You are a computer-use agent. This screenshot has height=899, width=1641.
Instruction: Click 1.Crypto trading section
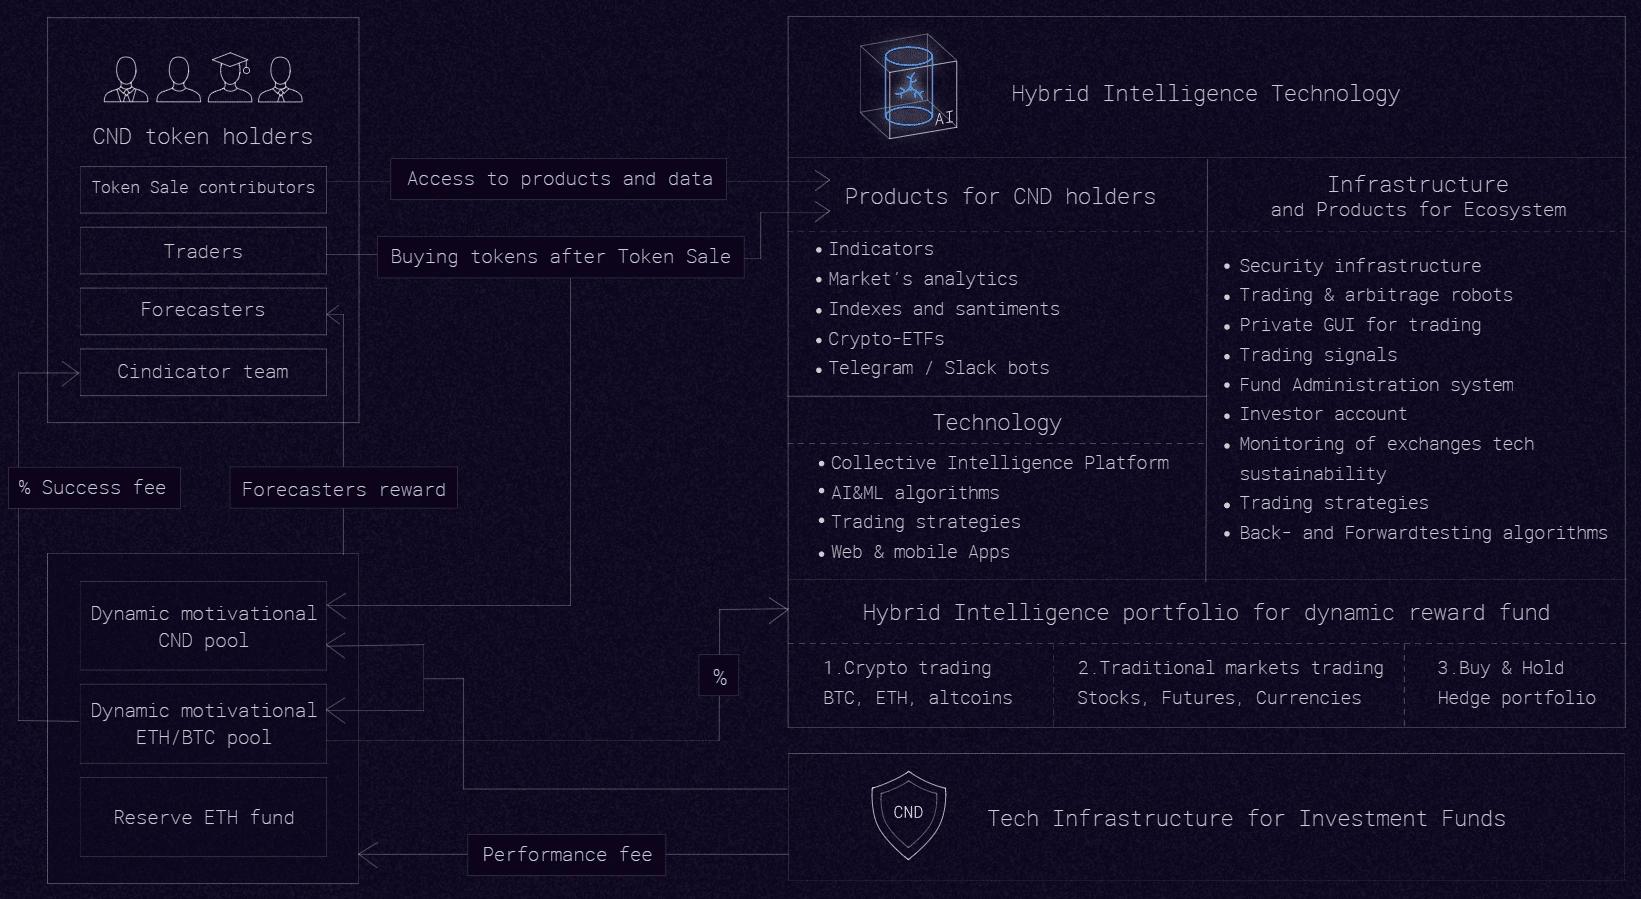tap(918, 683)
